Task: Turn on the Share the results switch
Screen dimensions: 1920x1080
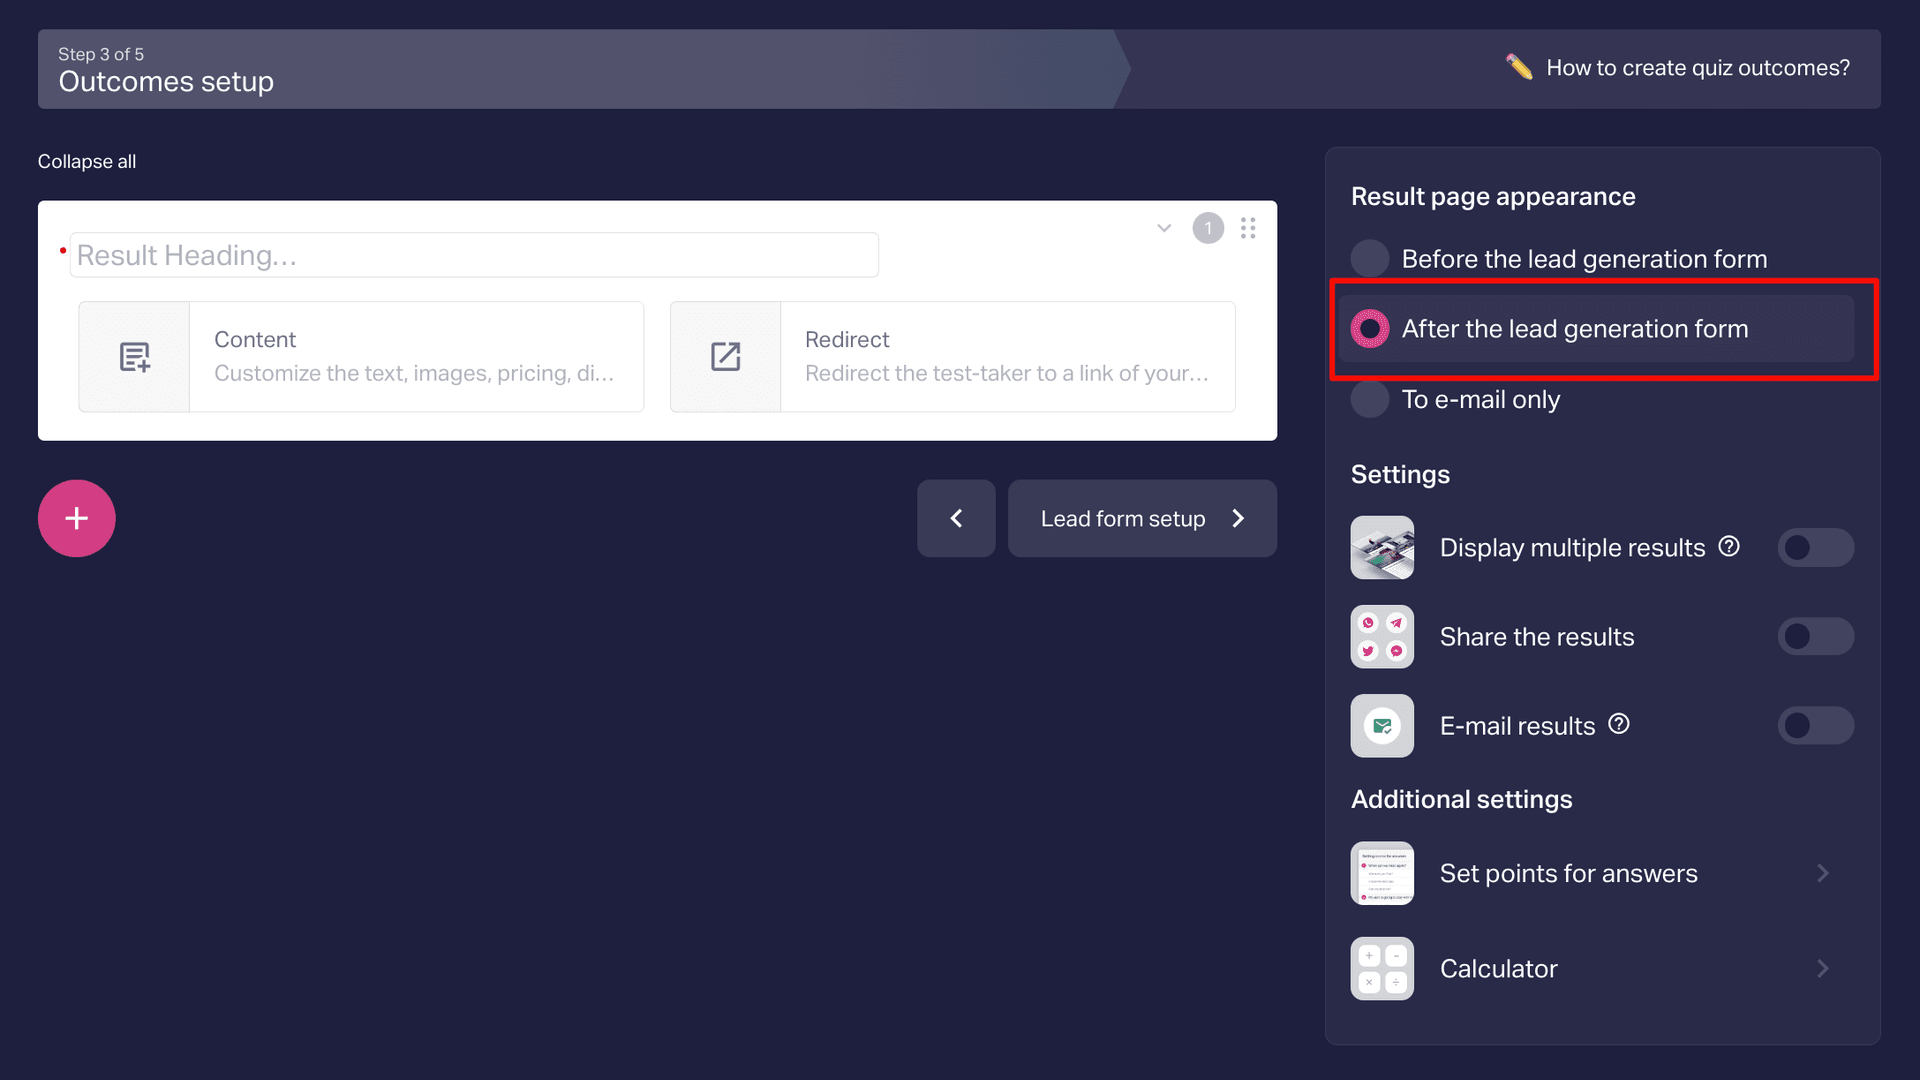Action: point(1816,636)
